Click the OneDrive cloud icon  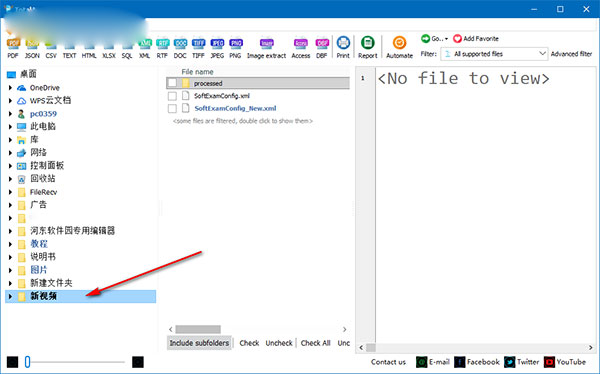21,88
